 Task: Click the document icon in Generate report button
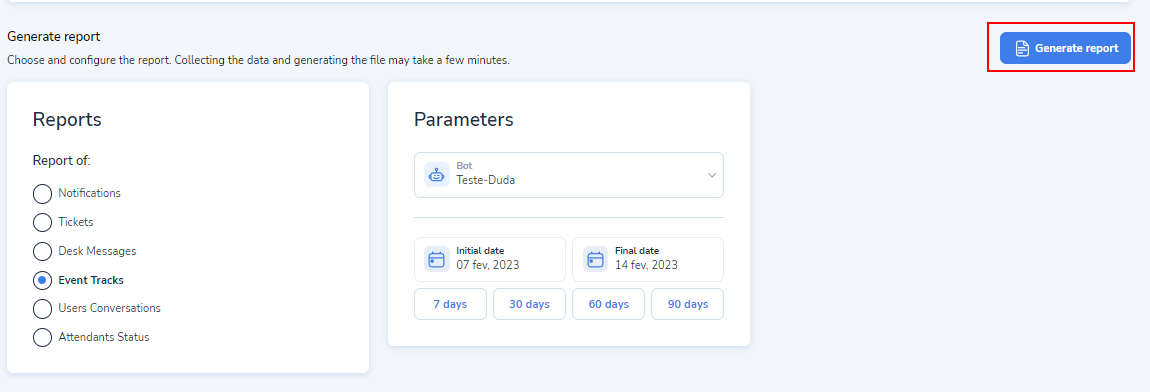coord(1022,48)
